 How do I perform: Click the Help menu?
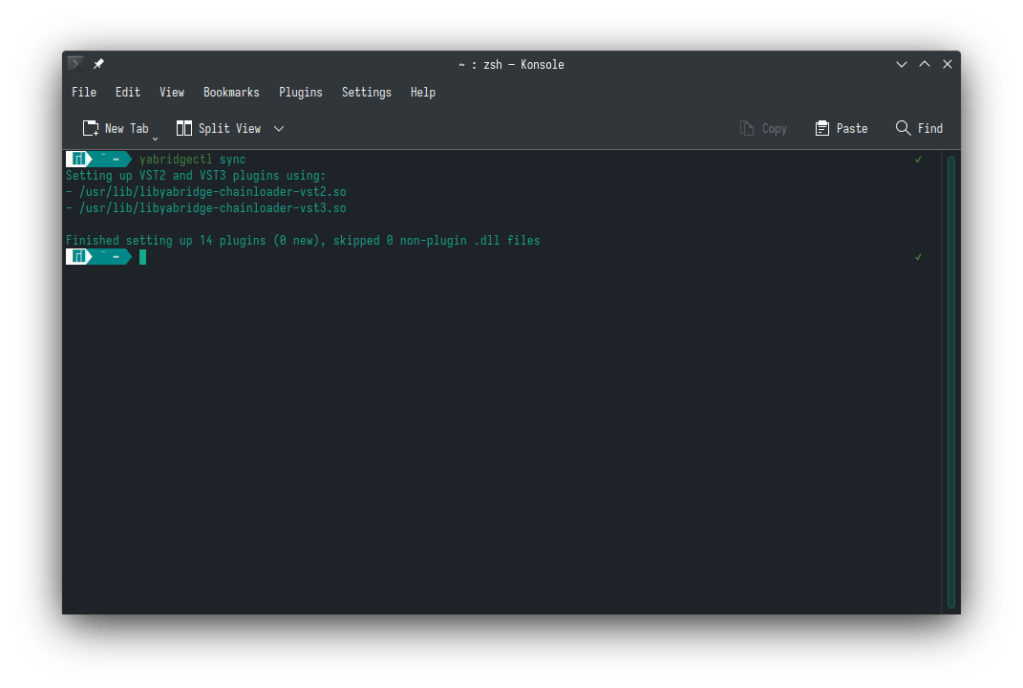423,92
